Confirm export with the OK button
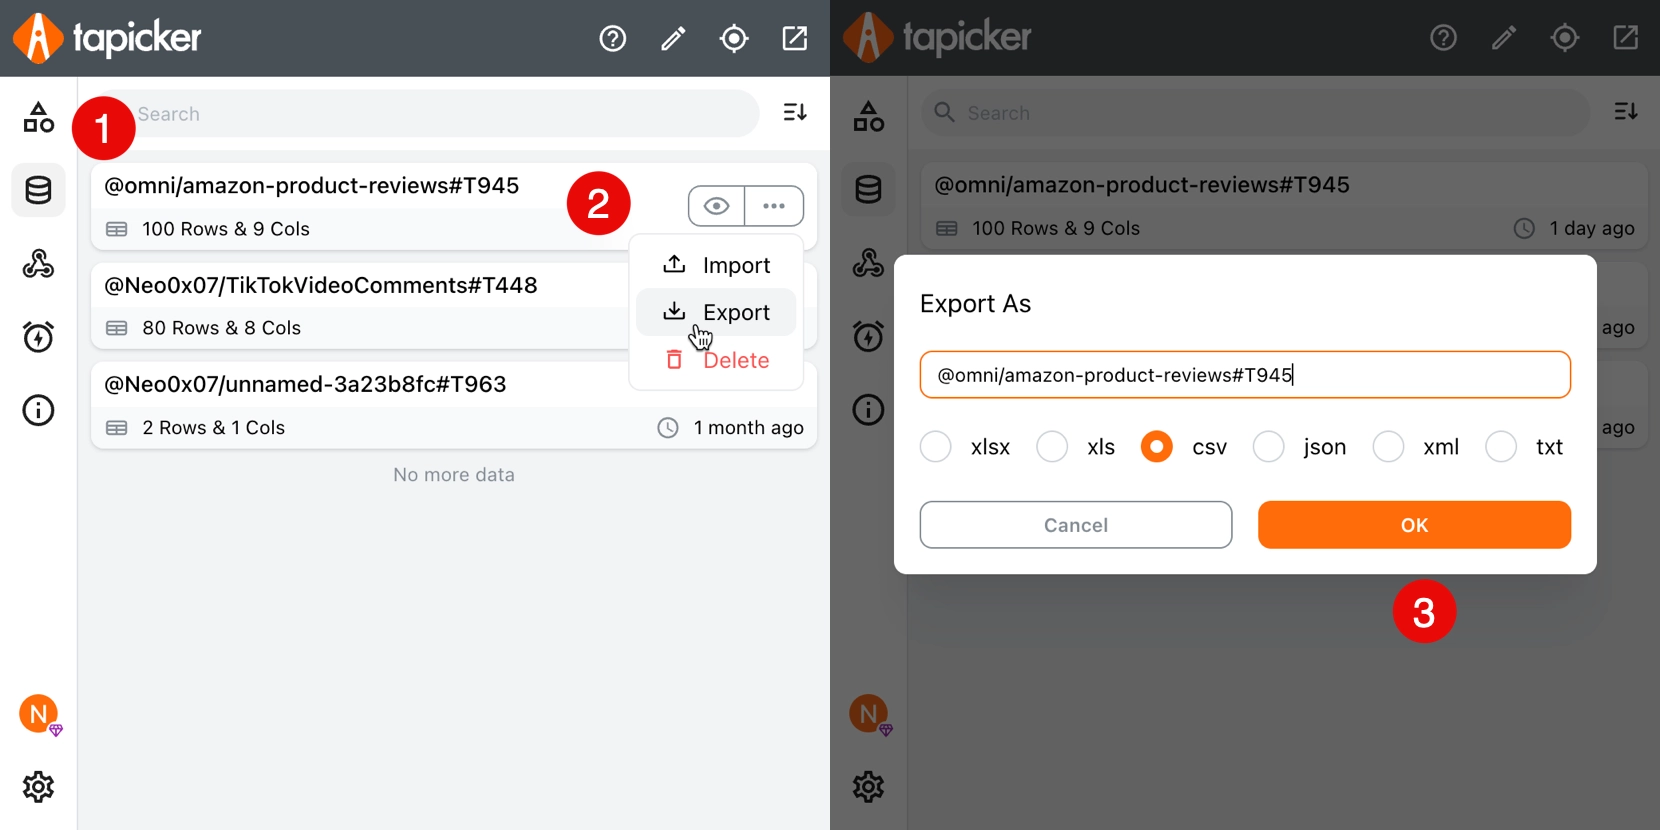This screenshot has width=1660, height=830. coord(1414,525)
